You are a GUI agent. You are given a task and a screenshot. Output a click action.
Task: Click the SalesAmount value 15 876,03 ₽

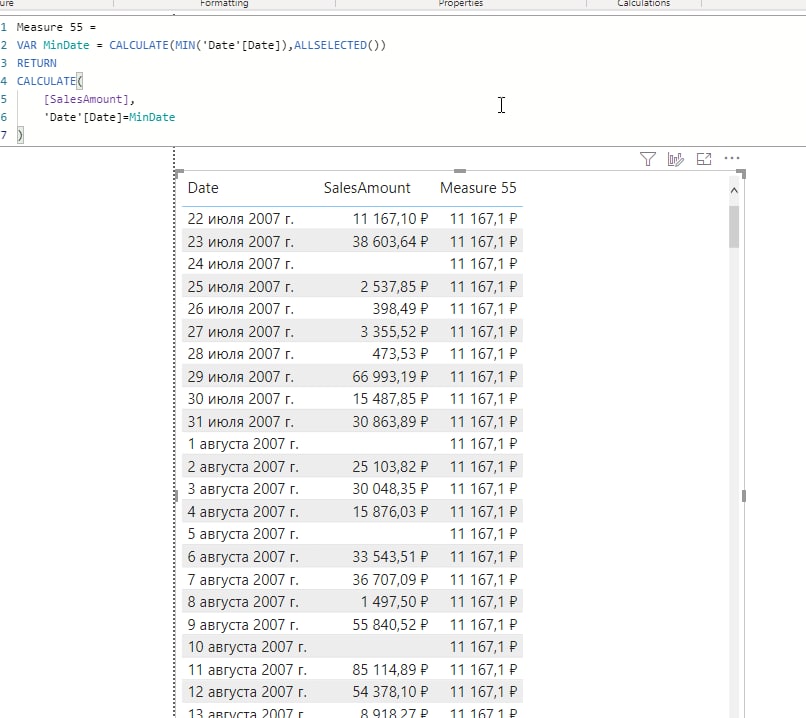pos(390,511)
